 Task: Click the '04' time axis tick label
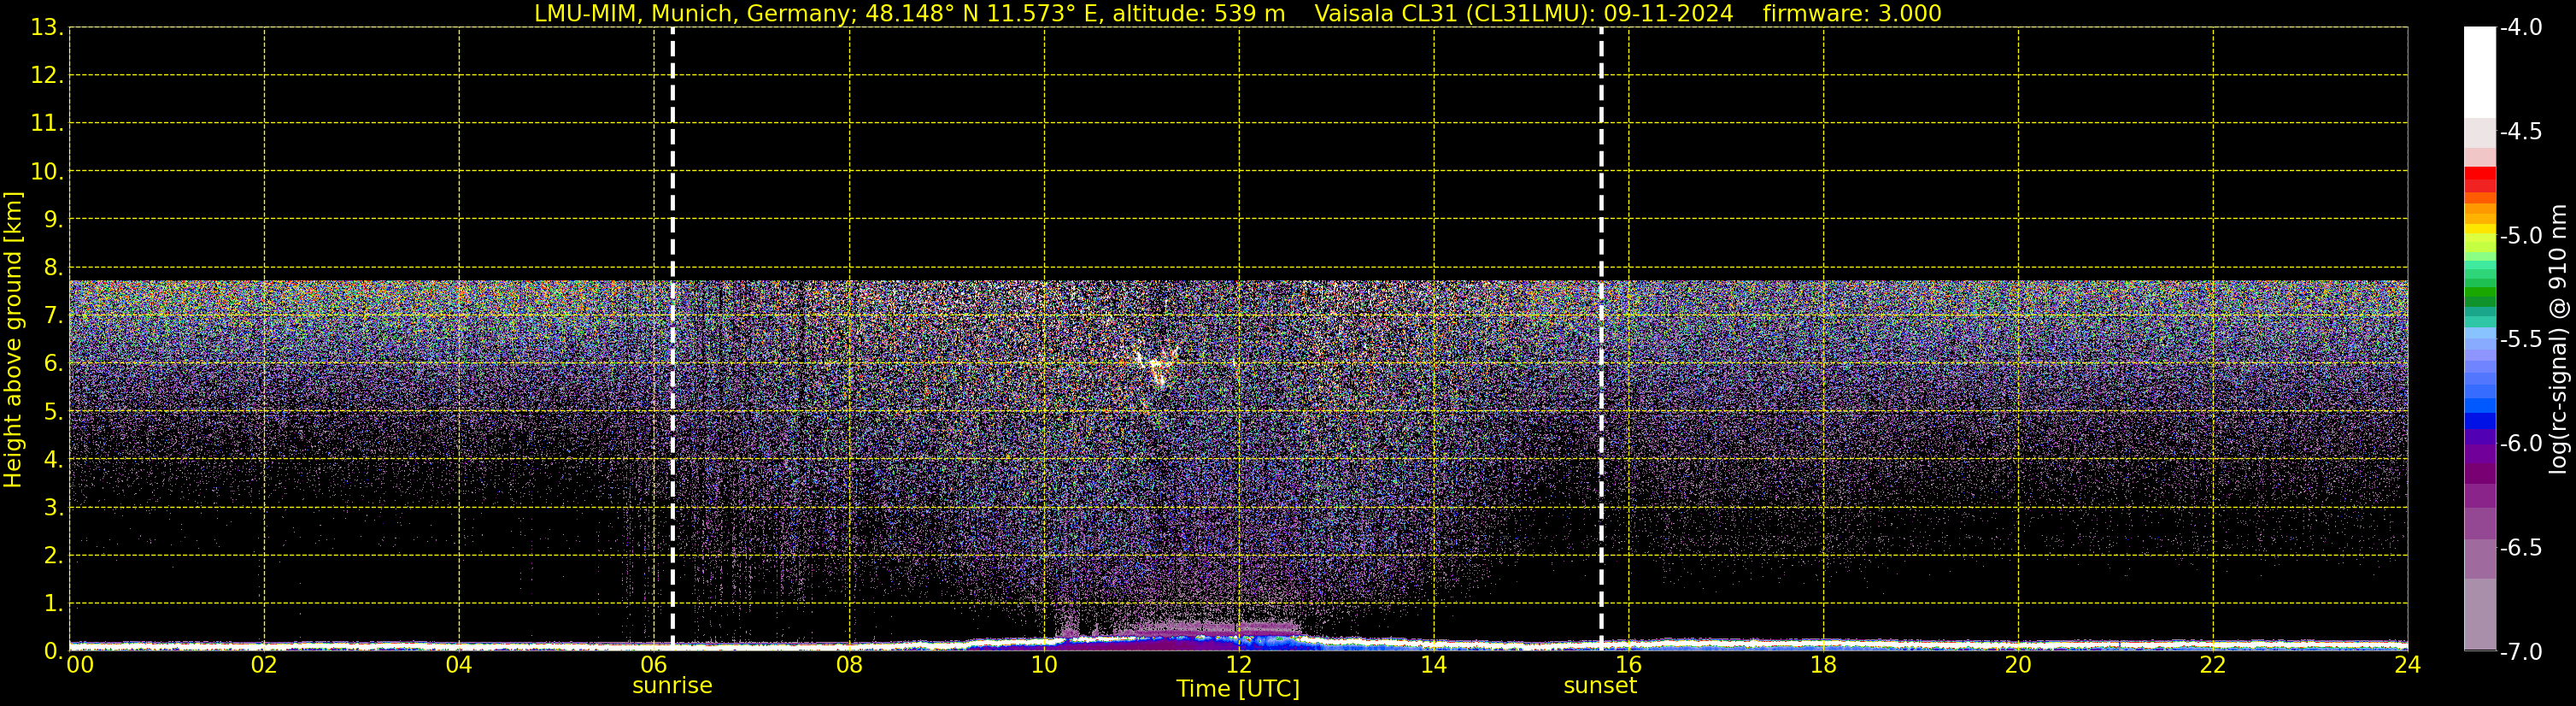click(459, 664)
